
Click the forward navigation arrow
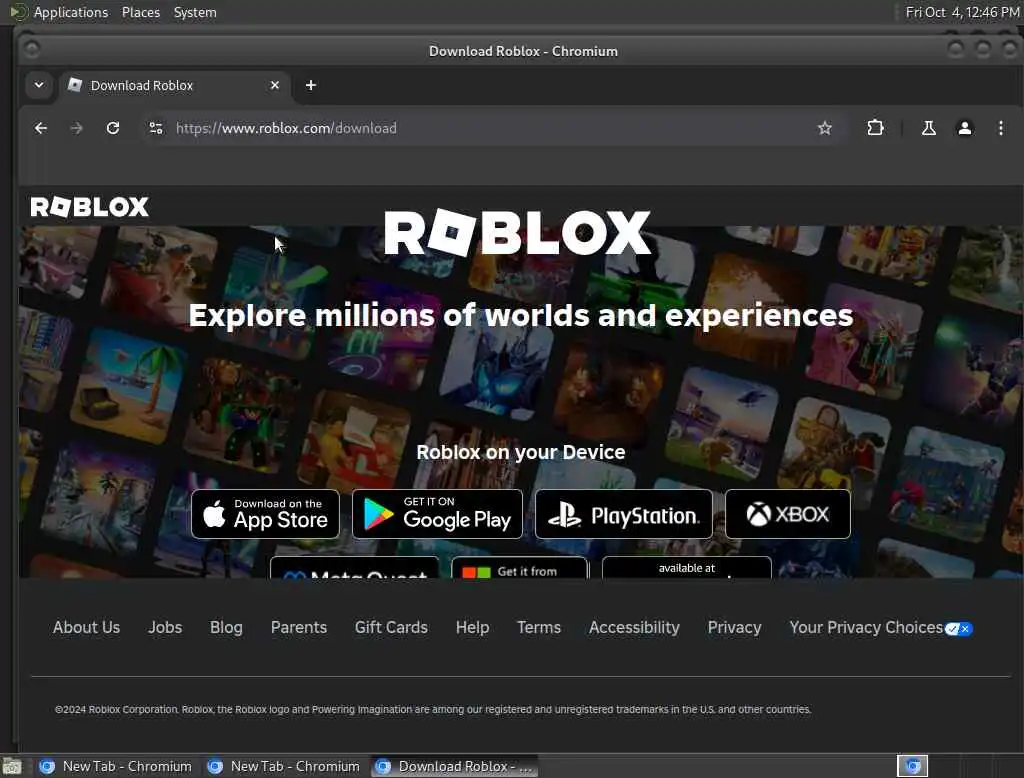tap(76, 128)
